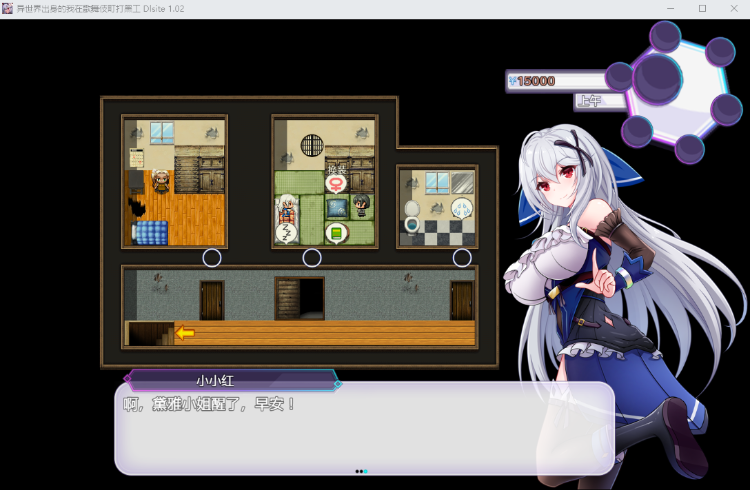
Task: Click the window title text
Action: (100, 9)
